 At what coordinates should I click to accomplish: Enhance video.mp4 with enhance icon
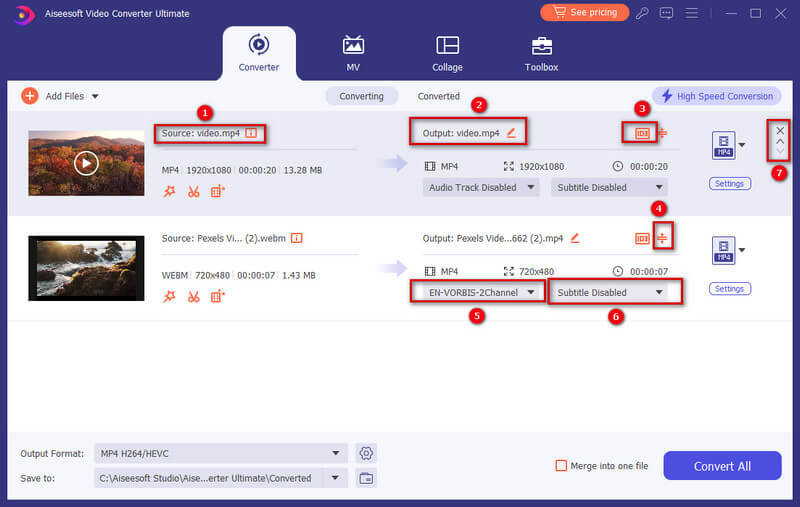(218, 192)
